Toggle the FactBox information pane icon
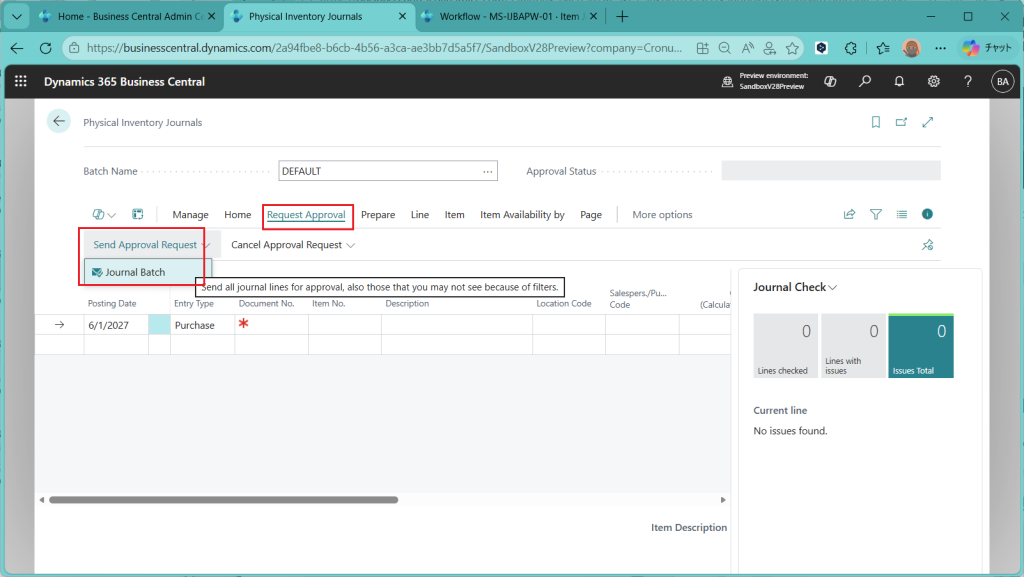1024x577 pixels. (x=927, y=214)
